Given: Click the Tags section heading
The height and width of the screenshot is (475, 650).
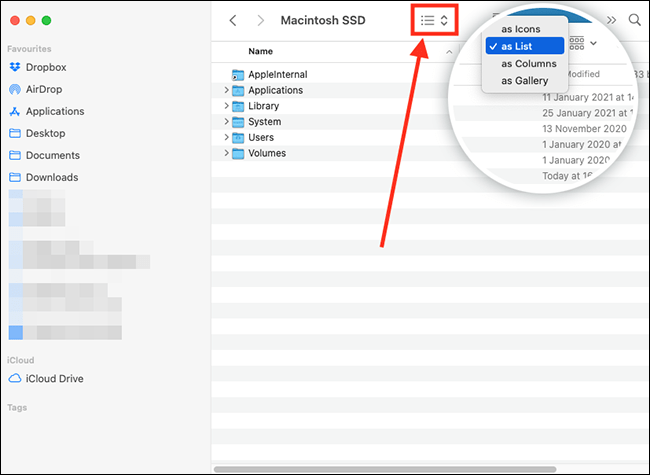Looking at the screenshot, I should [x=17, y=407].
